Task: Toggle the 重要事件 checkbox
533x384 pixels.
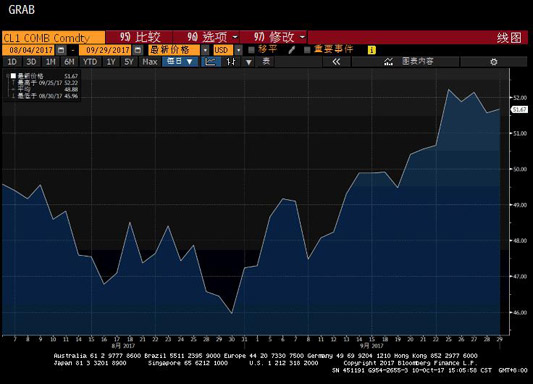Action: 307,50
